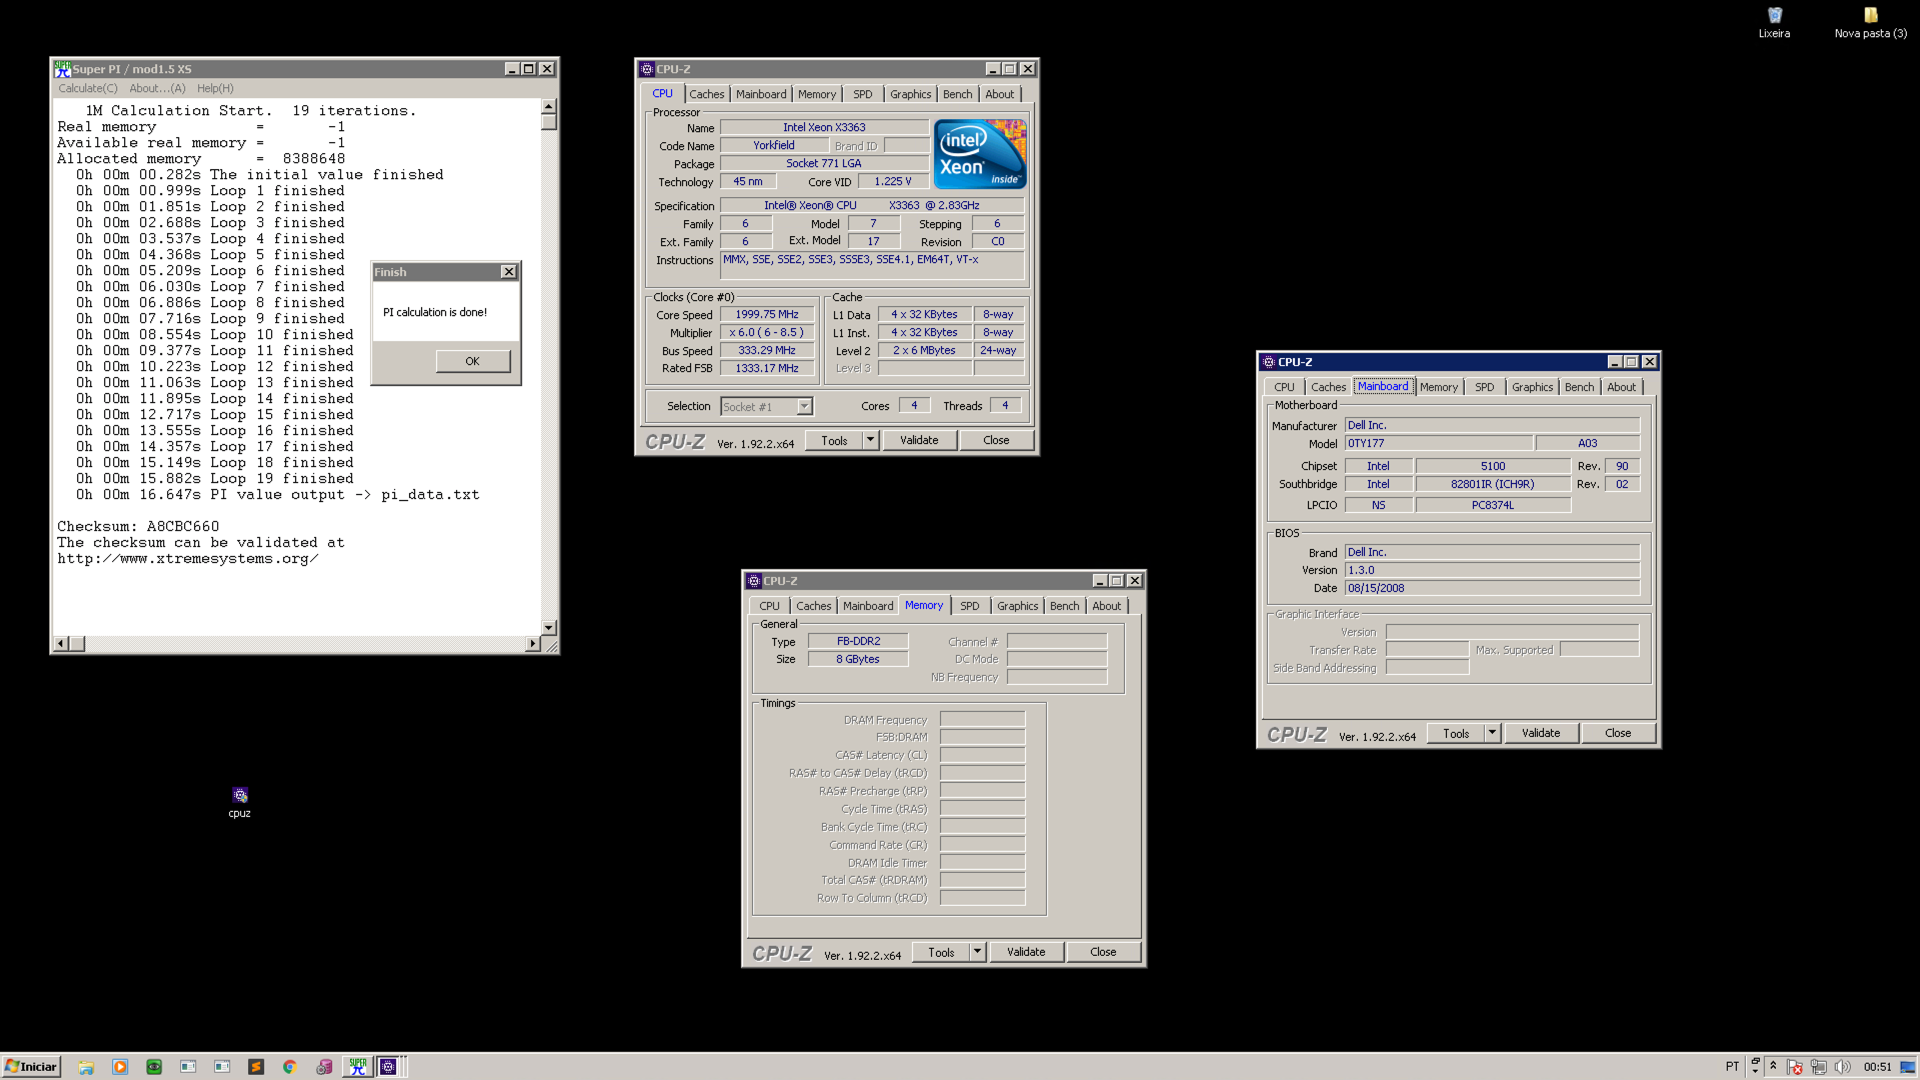This screenshot has width=1920, height=1080.
Task: Click the 08/15/2008 BIOS date field
Action: tap(1492, 589)
